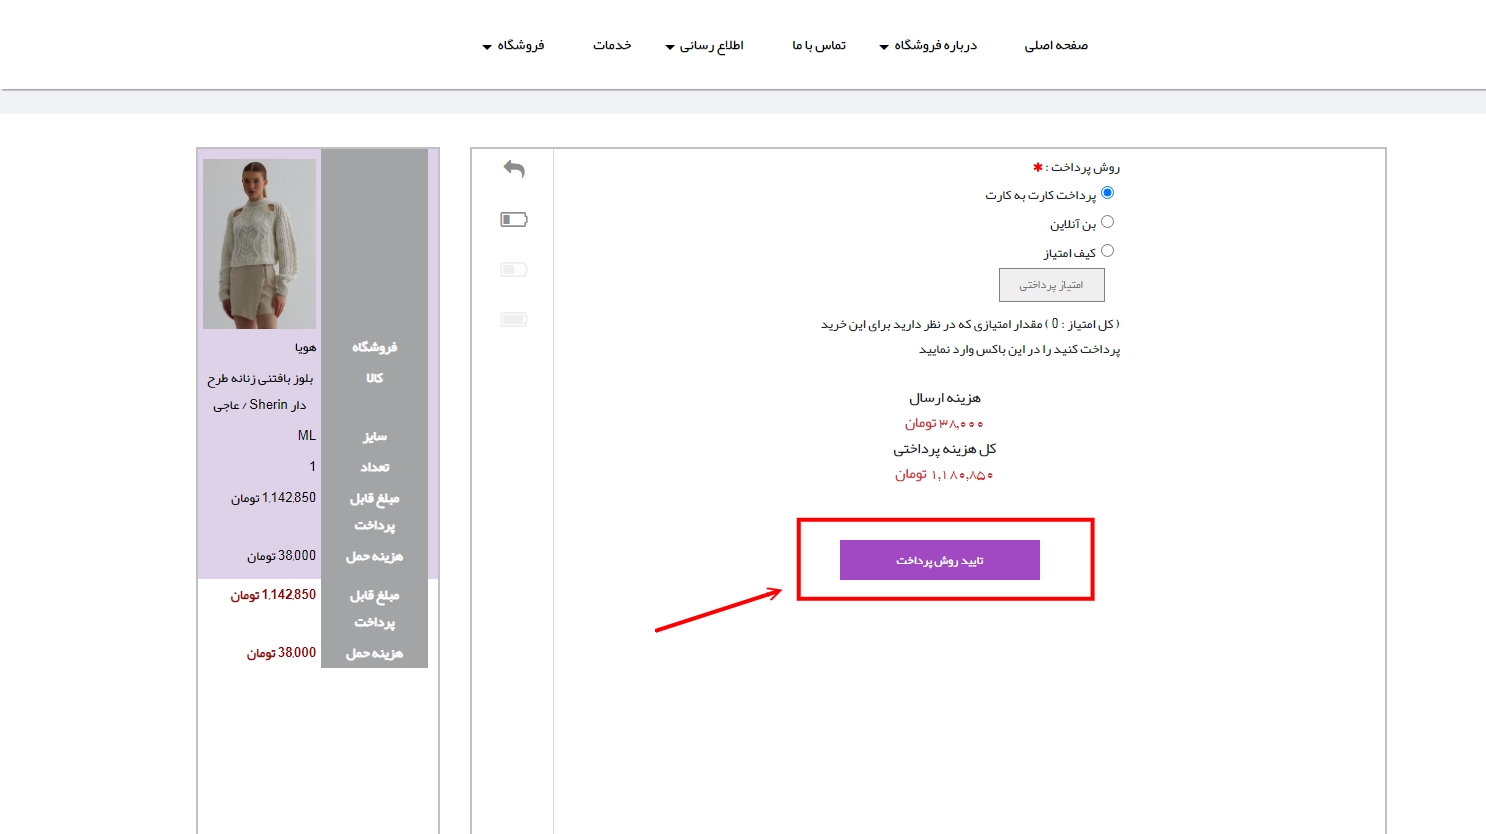Open the اطلاع رسانی dropdown menu
The image size is (1486, 834).
click(705, 46)
